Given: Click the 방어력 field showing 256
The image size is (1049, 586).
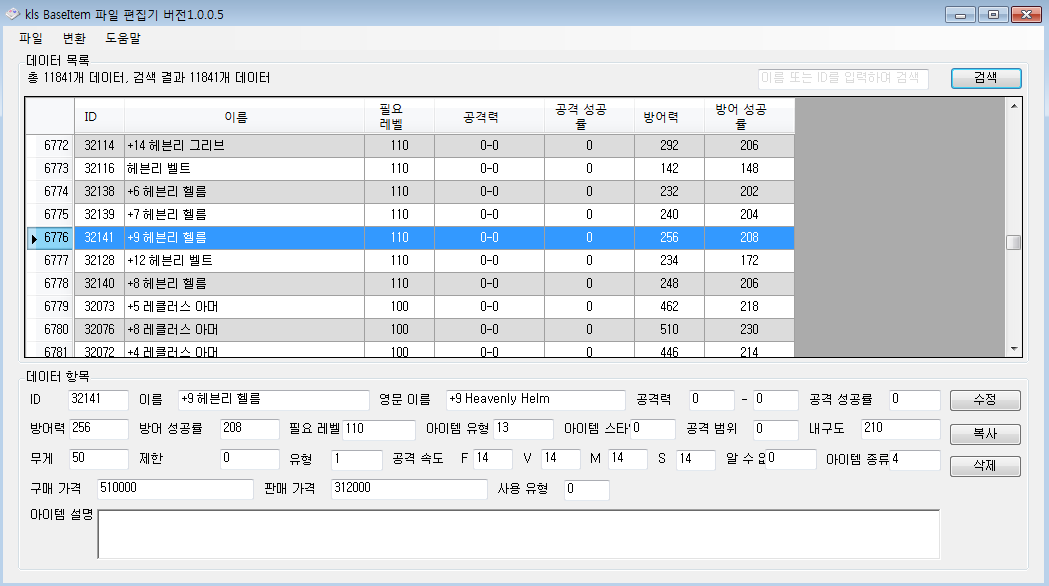Looking at the screenshot, I should point(98,429).
